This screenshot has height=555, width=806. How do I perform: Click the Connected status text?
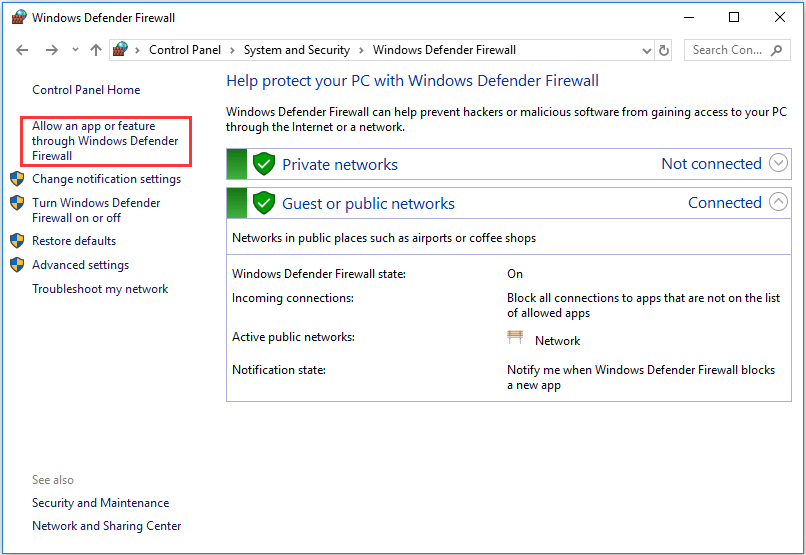coord(725,202)
